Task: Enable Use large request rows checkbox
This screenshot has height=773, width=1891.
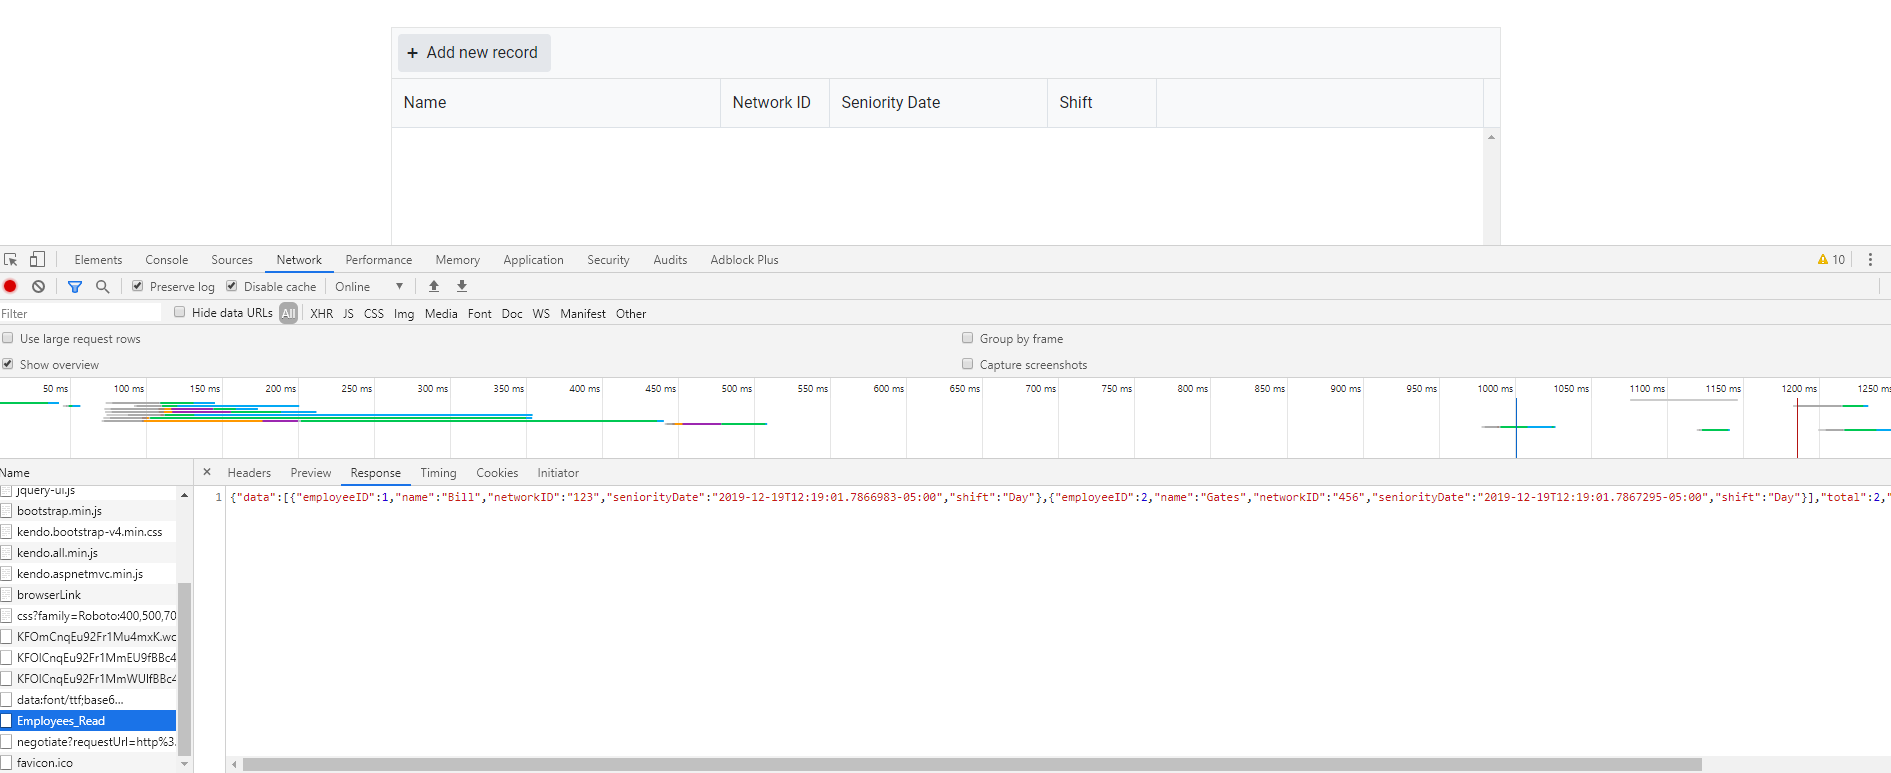Action: [8, 338]
